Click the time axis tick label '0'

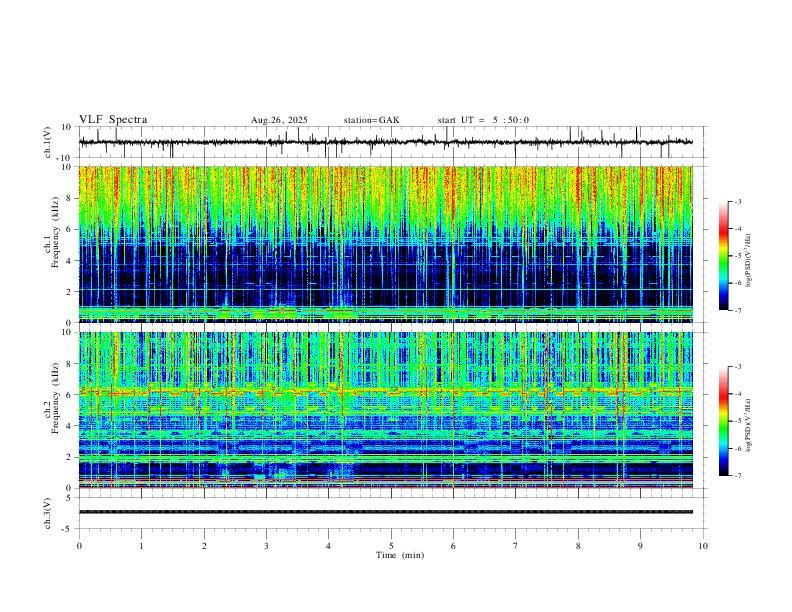pyautogui.click(x=79, y=546)
